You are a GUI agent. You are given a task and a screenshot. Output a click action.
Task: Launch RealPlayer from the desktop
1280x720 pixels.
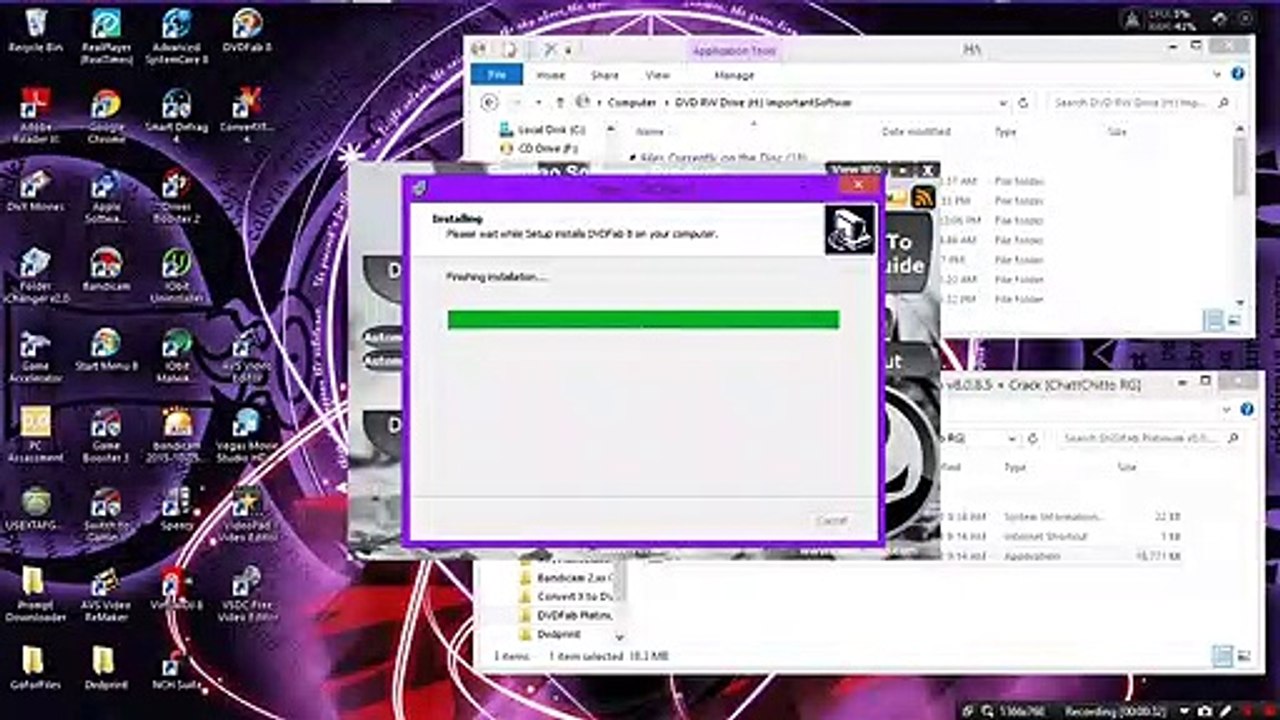tap(106, 36)
